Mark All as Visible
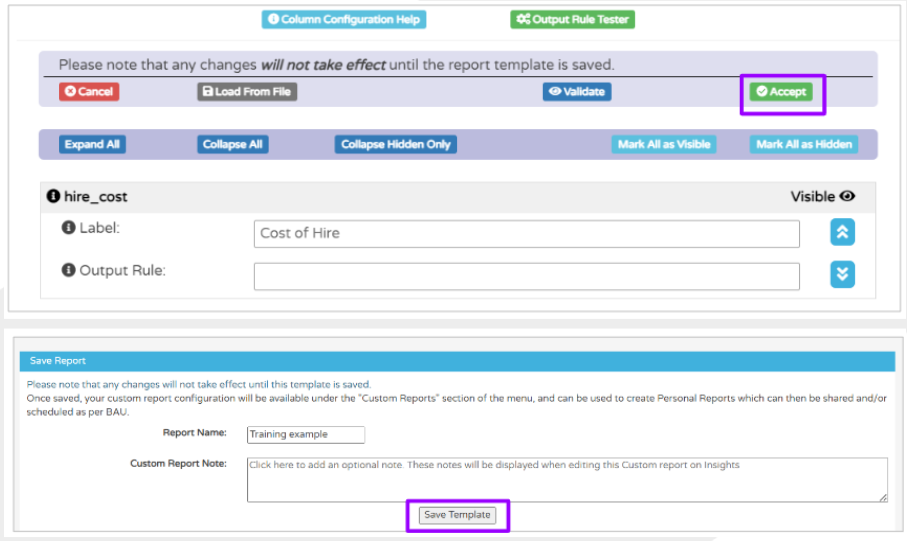The image size is (907, 541). tap(664, 144)
